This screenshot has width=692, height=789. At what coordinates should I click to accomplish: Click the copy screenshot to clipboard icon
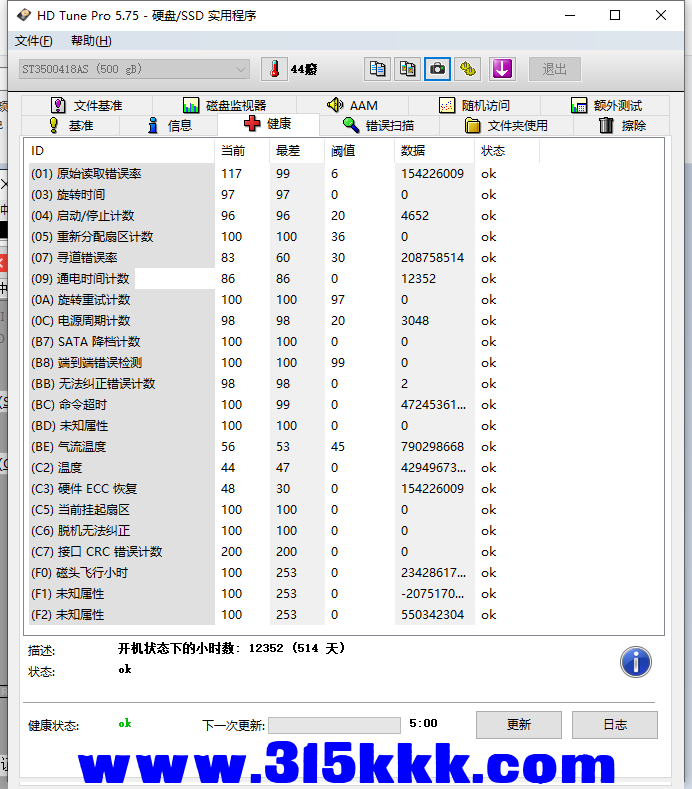408,69
